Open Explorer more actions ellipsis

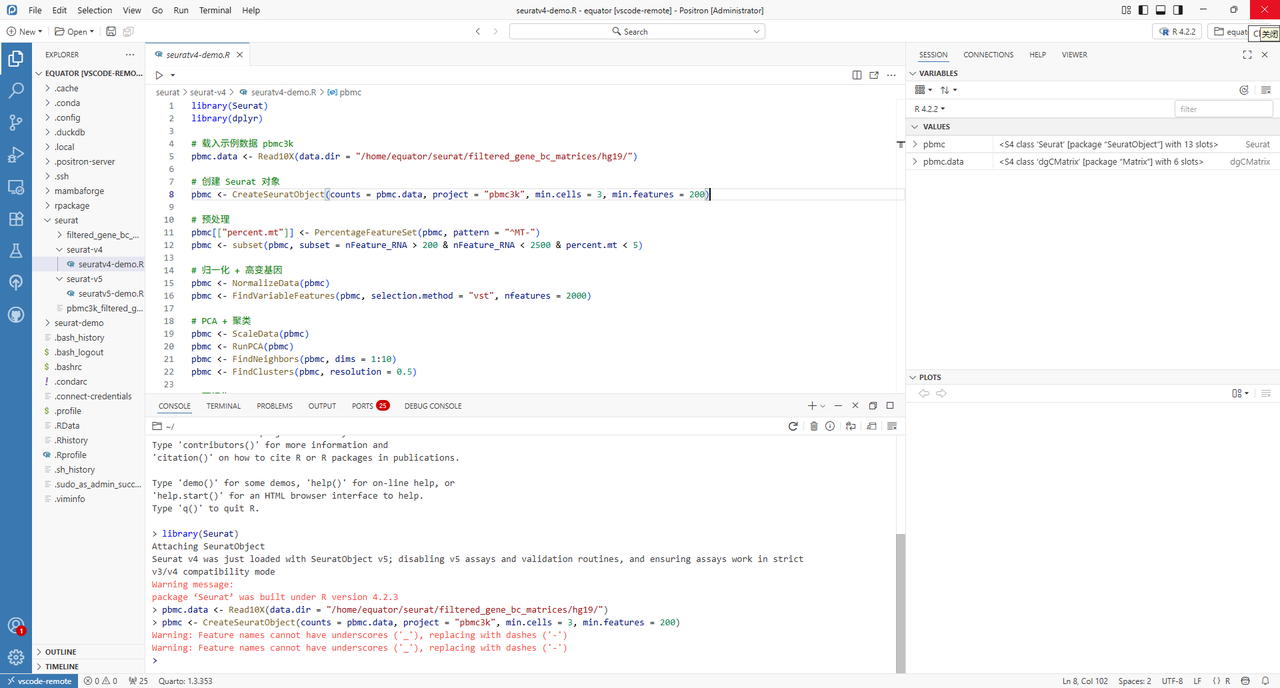tap(129, 55)
